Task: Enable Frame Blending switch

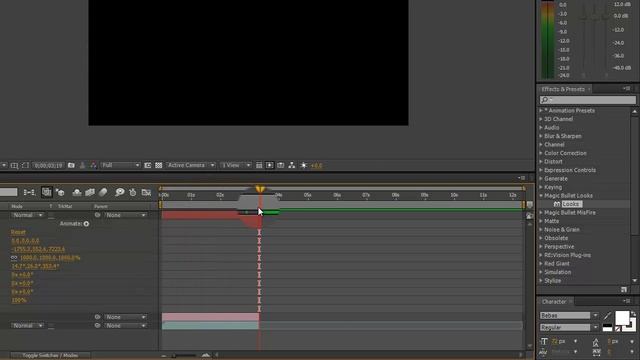Action: (90, 192)
